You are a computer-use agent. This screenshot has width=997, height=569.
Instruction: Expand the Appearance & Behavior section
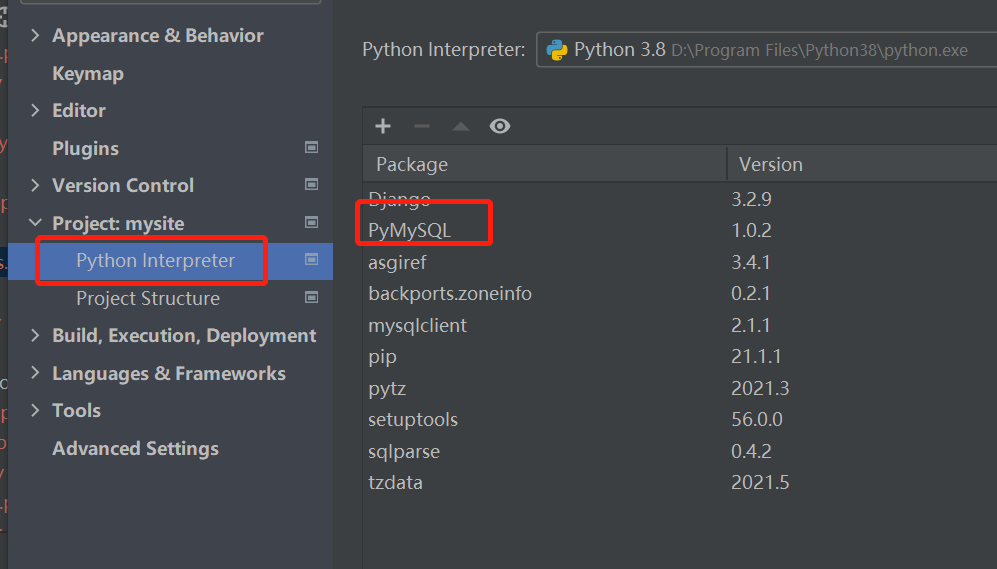(x=36, y=36)
